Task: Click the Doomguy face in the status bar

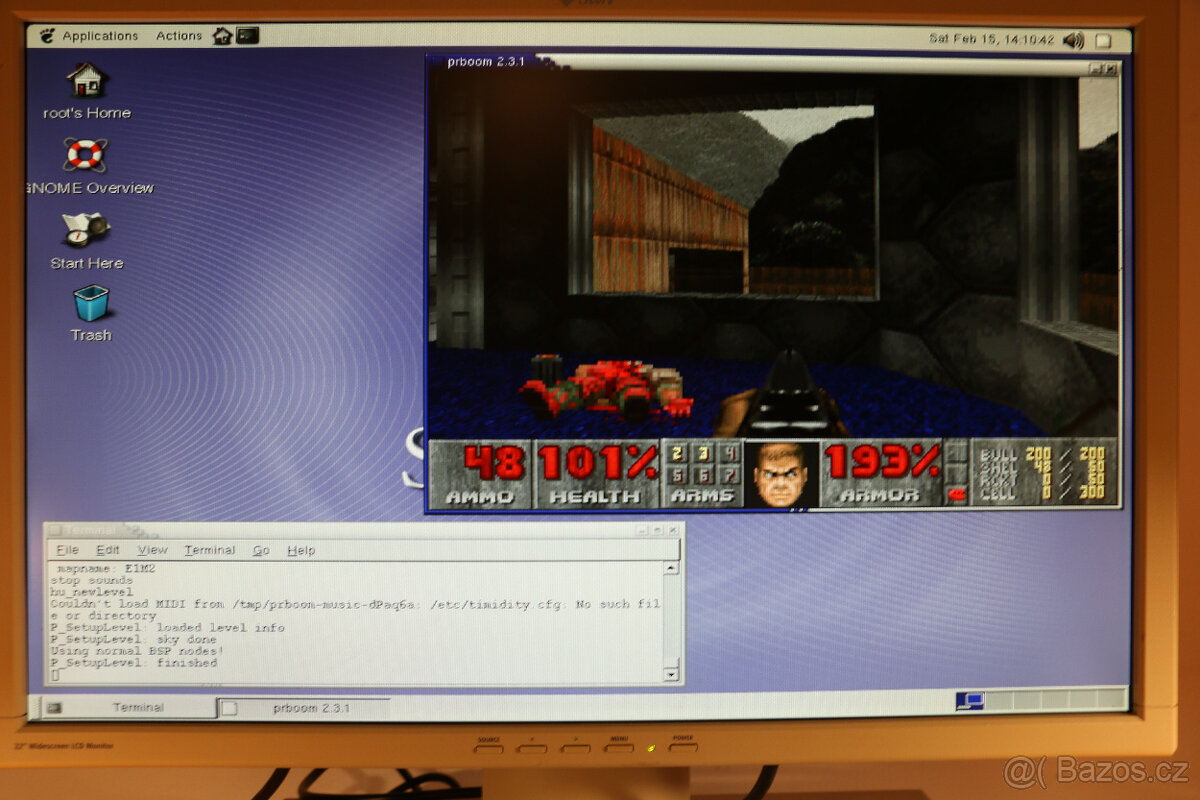Action: [x=781, y=474]
